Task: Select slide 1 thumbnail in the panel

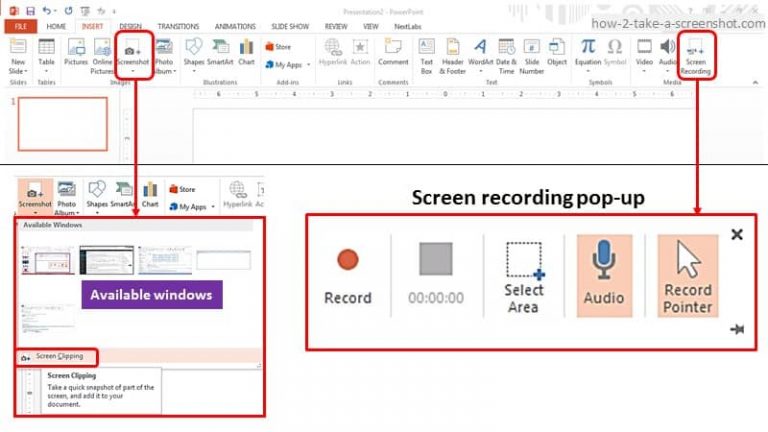Action: [63, 123]
